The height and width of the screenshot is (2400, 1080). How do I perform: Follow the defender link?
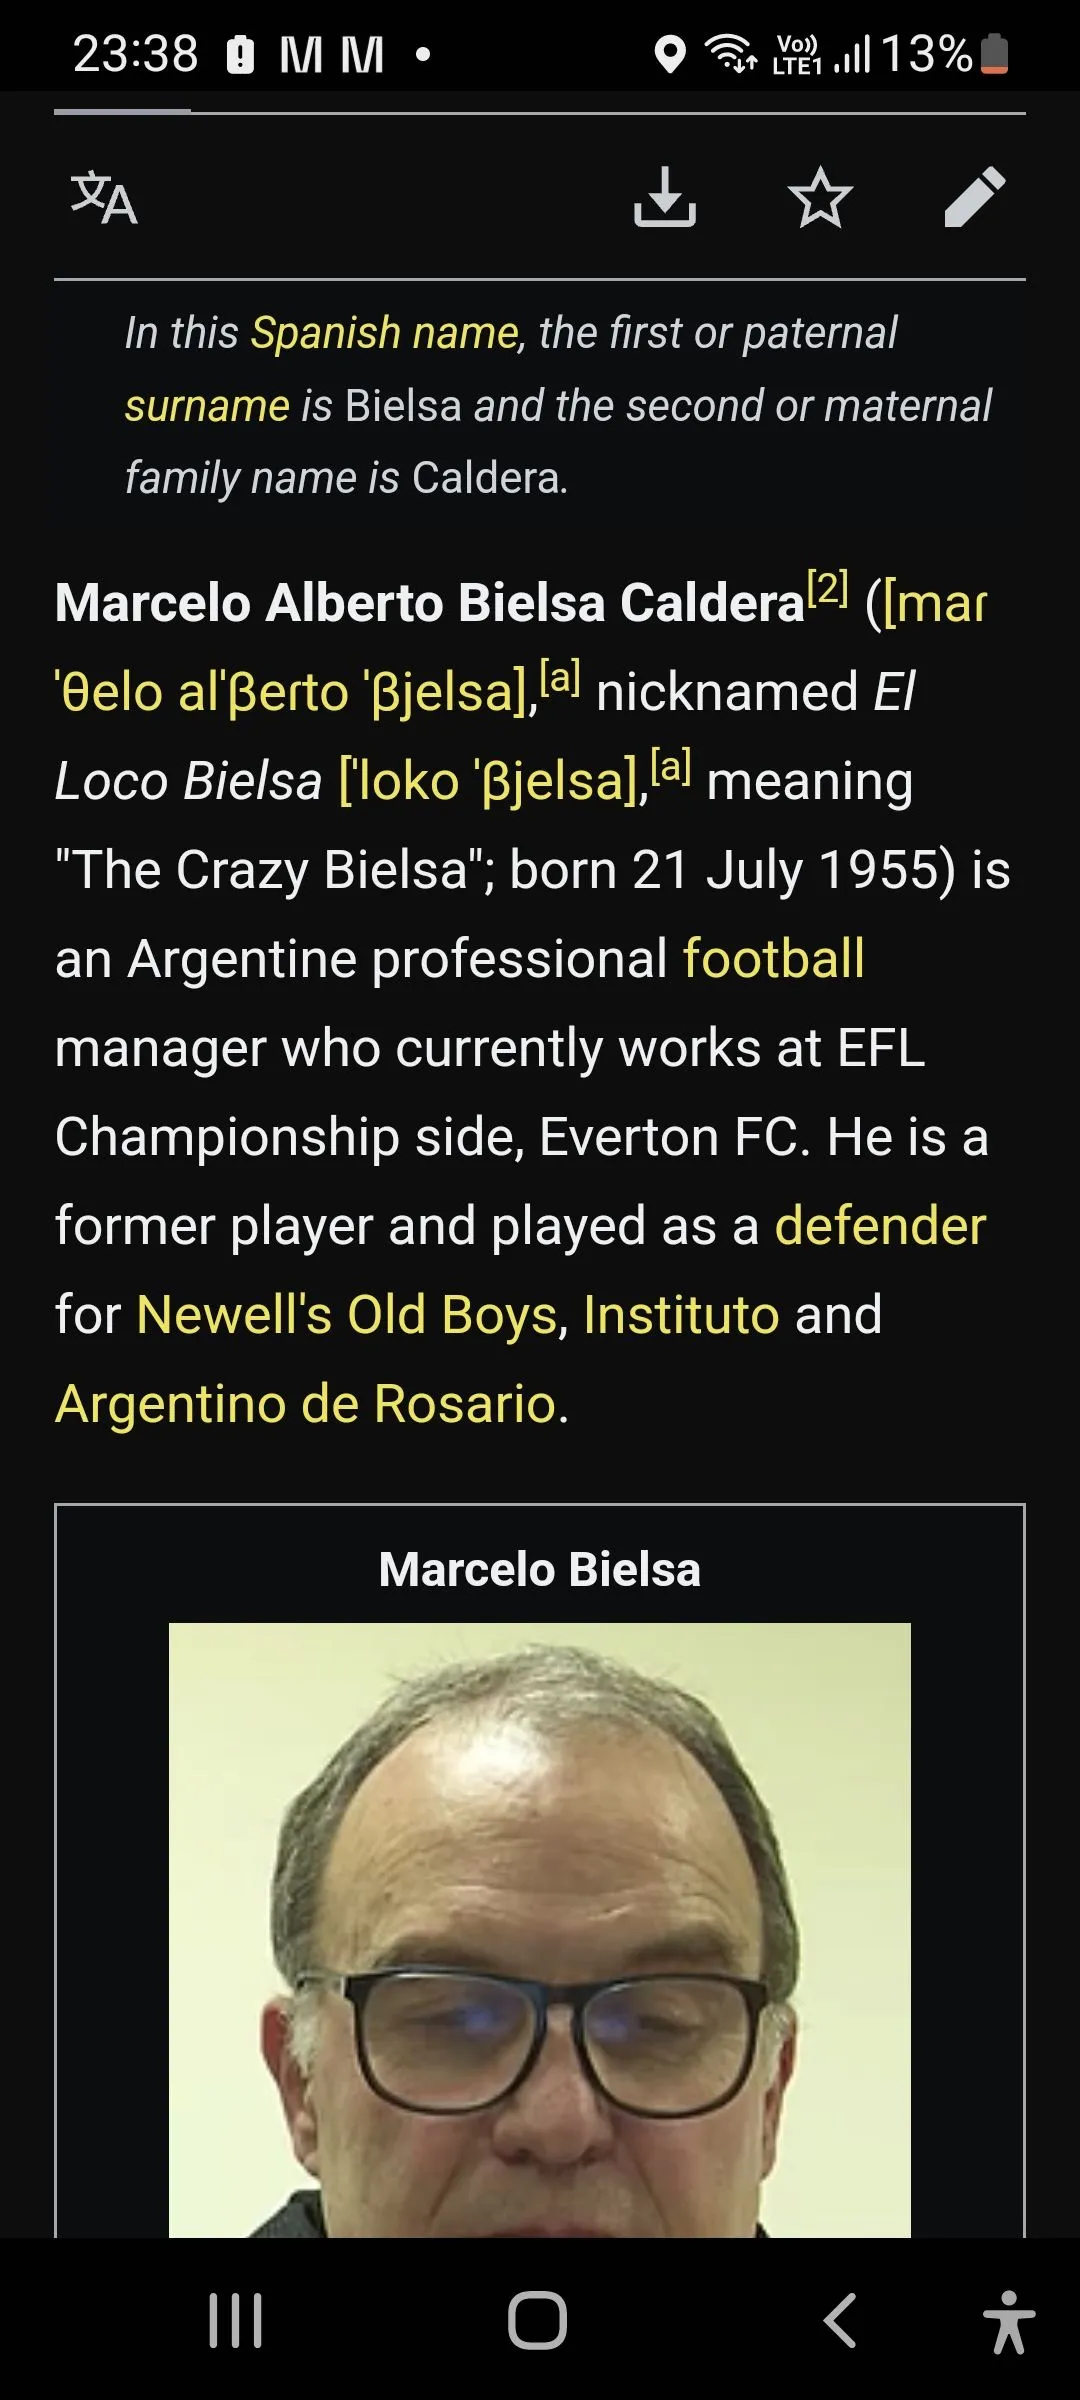(880, 1225)
